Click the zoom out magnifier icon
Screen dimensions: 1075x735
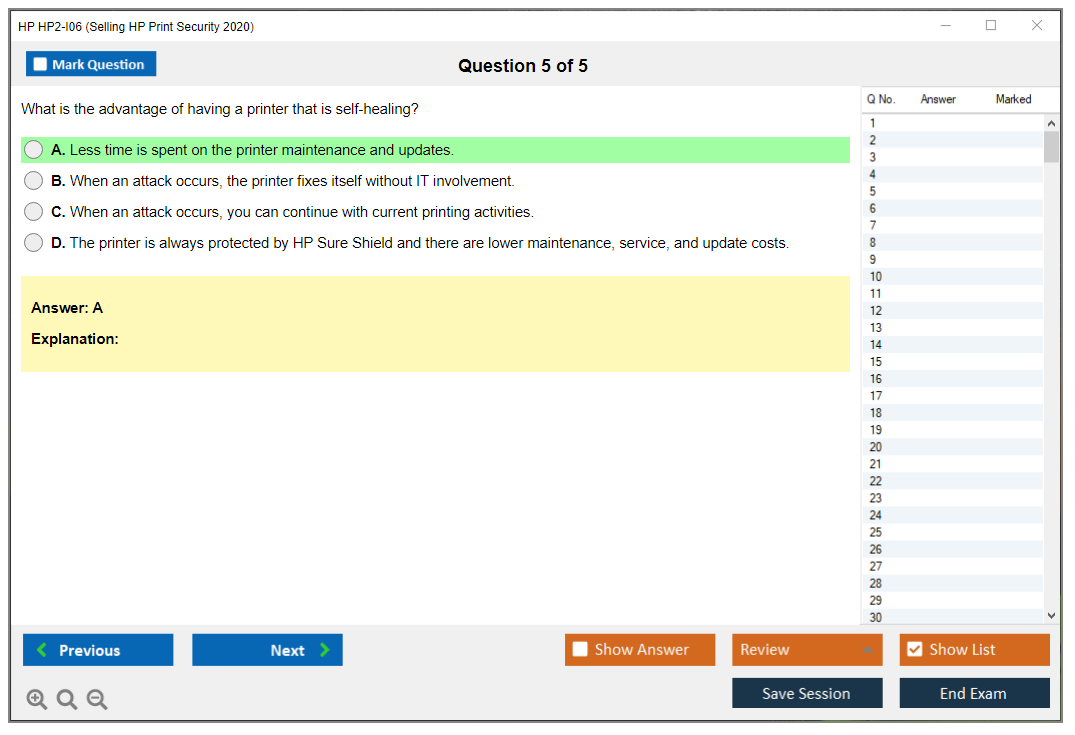[97, 700]
